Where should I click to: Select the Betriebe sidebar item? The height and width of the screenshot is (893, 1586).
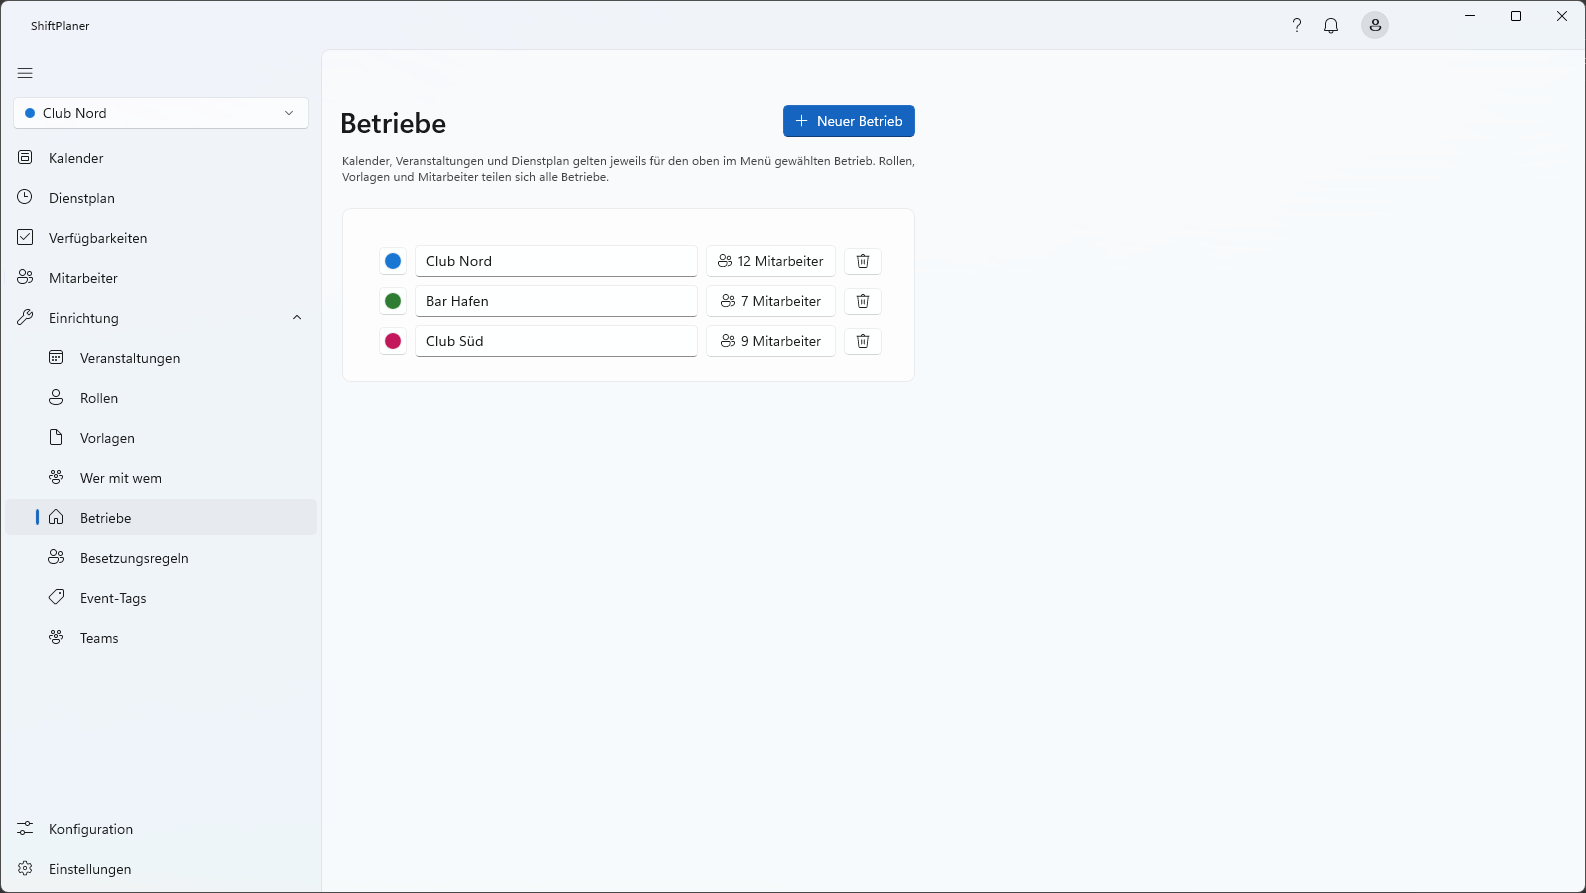(161, 518)
